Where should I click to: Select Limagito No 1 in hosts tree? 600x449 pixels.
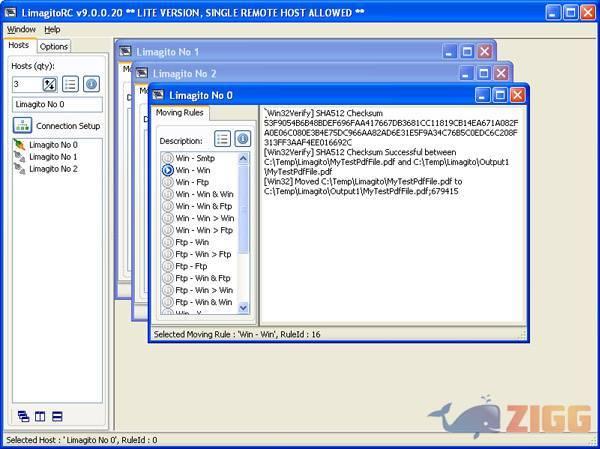pyautogui.click(x=53, y=157)
